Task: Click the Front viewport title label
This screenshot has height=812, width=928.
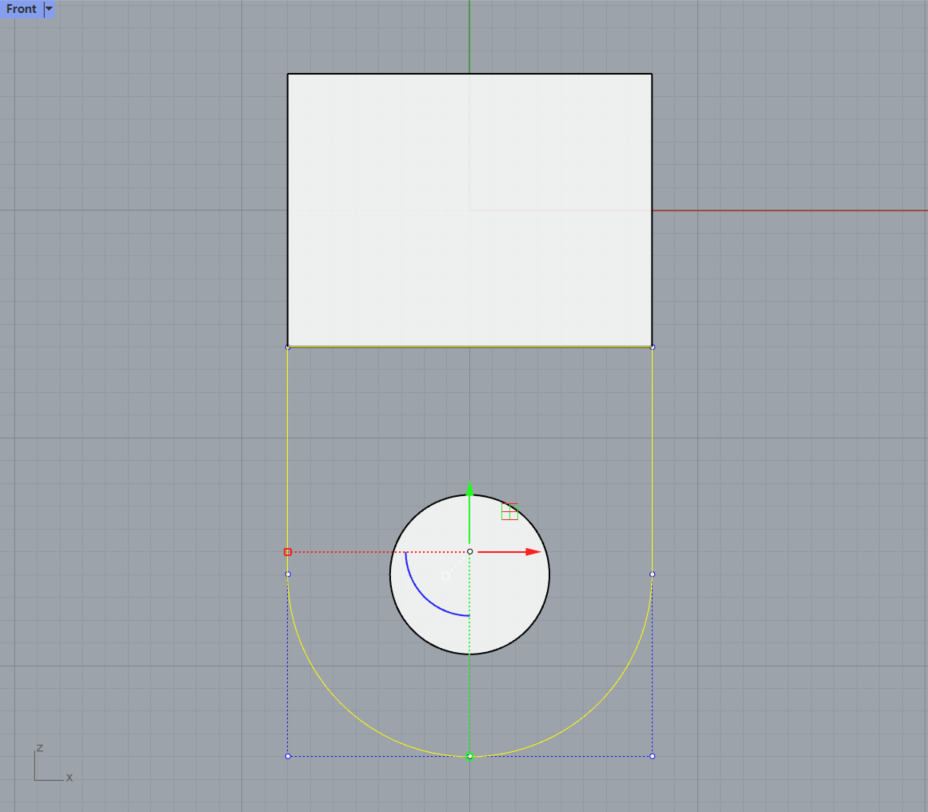Action: pyautogui.click(x=21, y=9)
